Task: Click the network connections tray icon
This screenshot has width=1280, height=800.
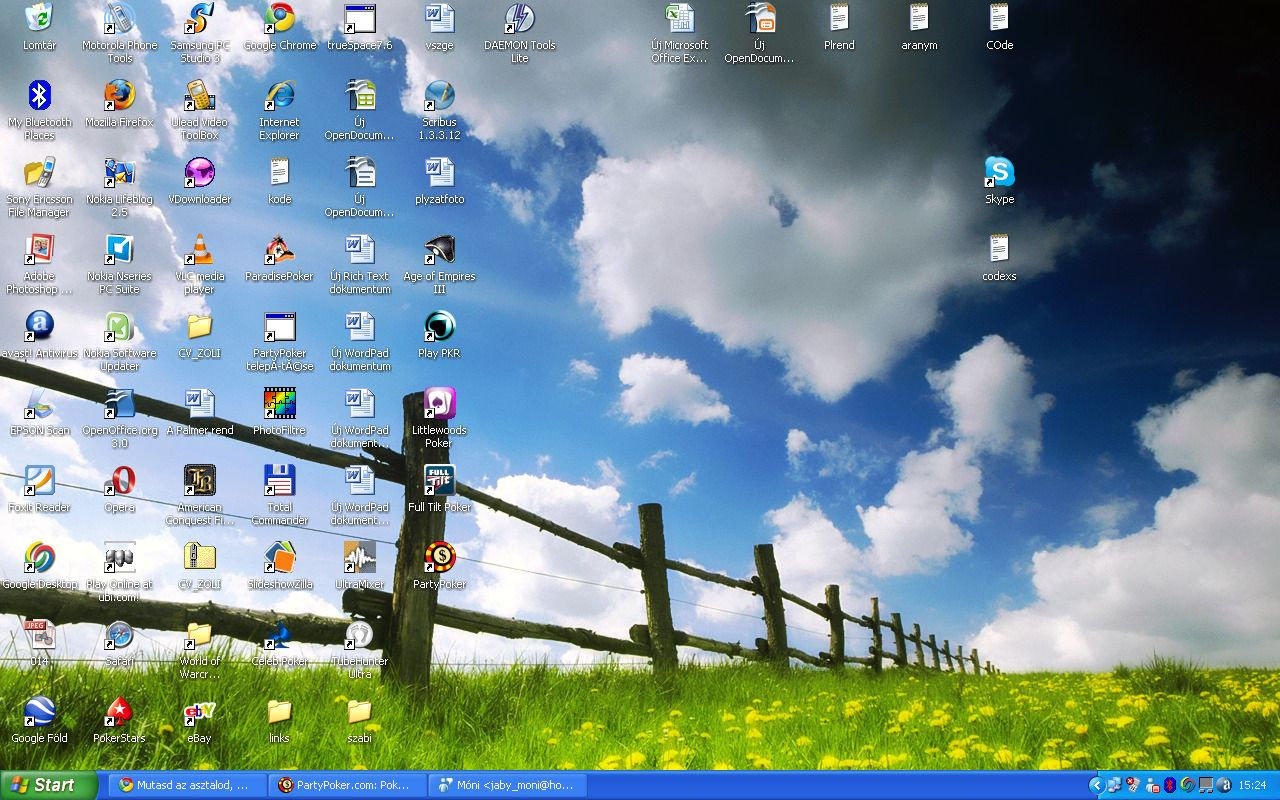Action: (x=1114, y=786)
